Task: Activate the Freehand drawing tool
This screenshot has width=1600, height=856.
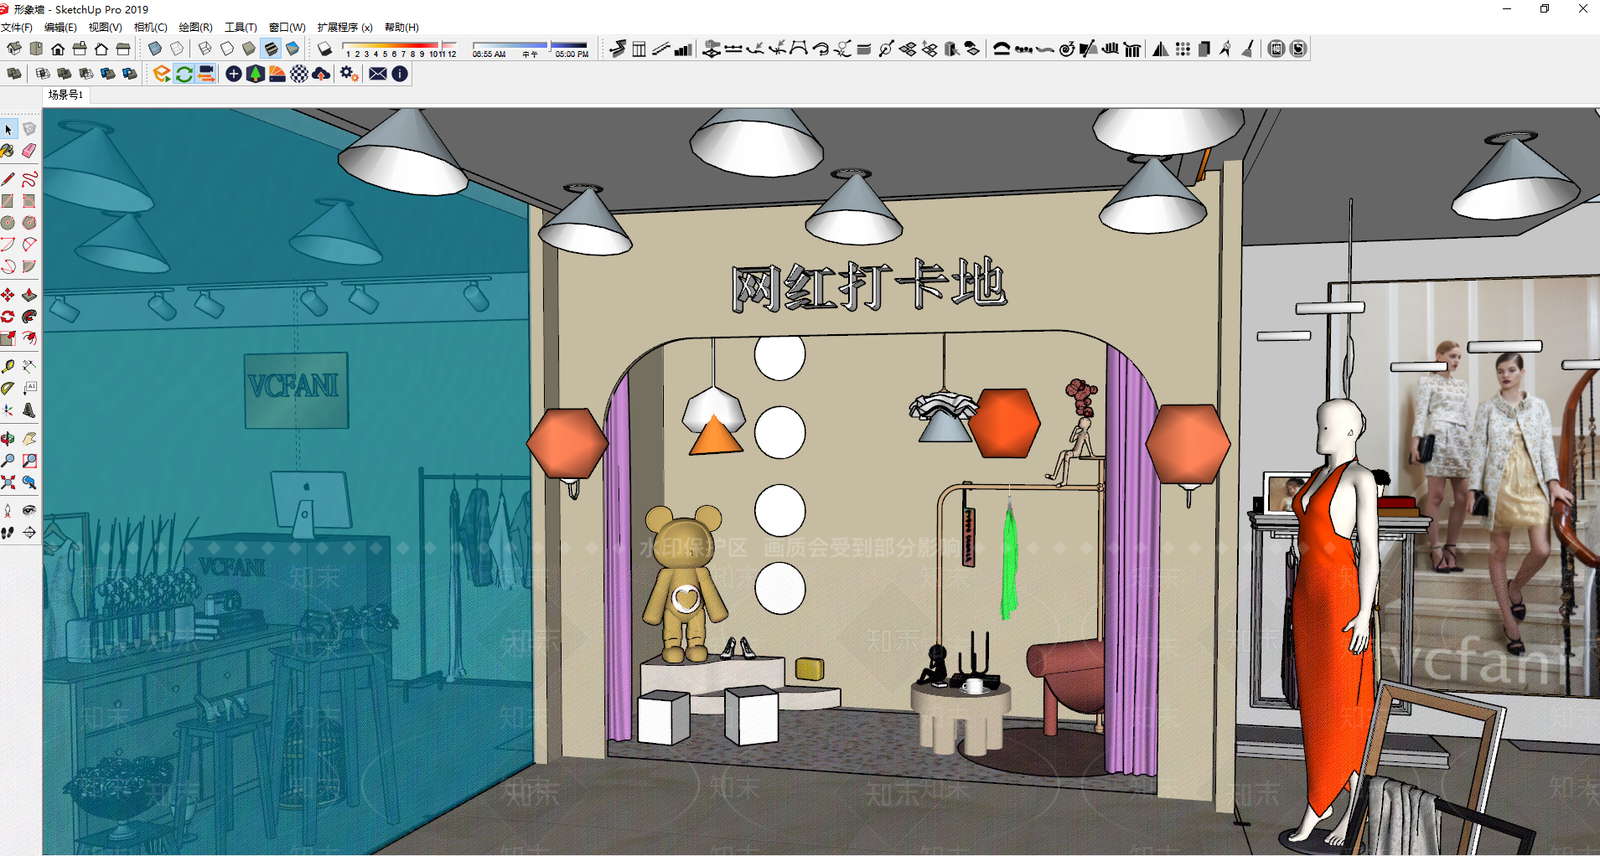Action: tap(29, 178)
